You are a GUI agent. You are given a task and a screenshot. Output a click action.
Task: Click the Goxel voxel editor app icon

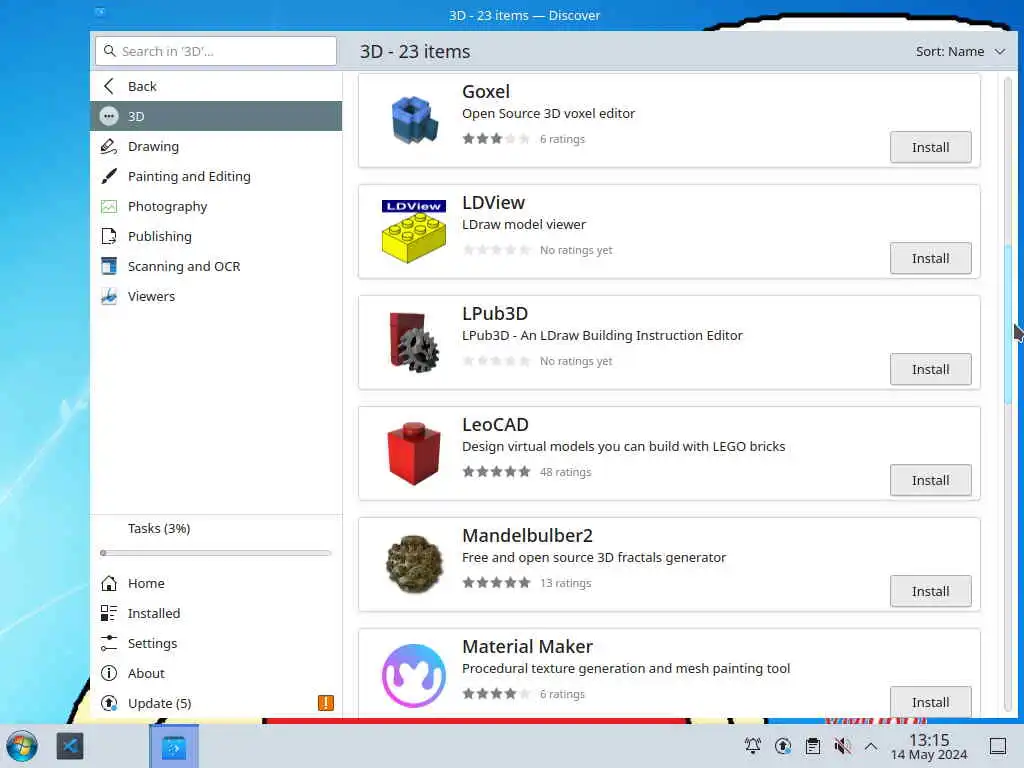click(x=413, y=120)
